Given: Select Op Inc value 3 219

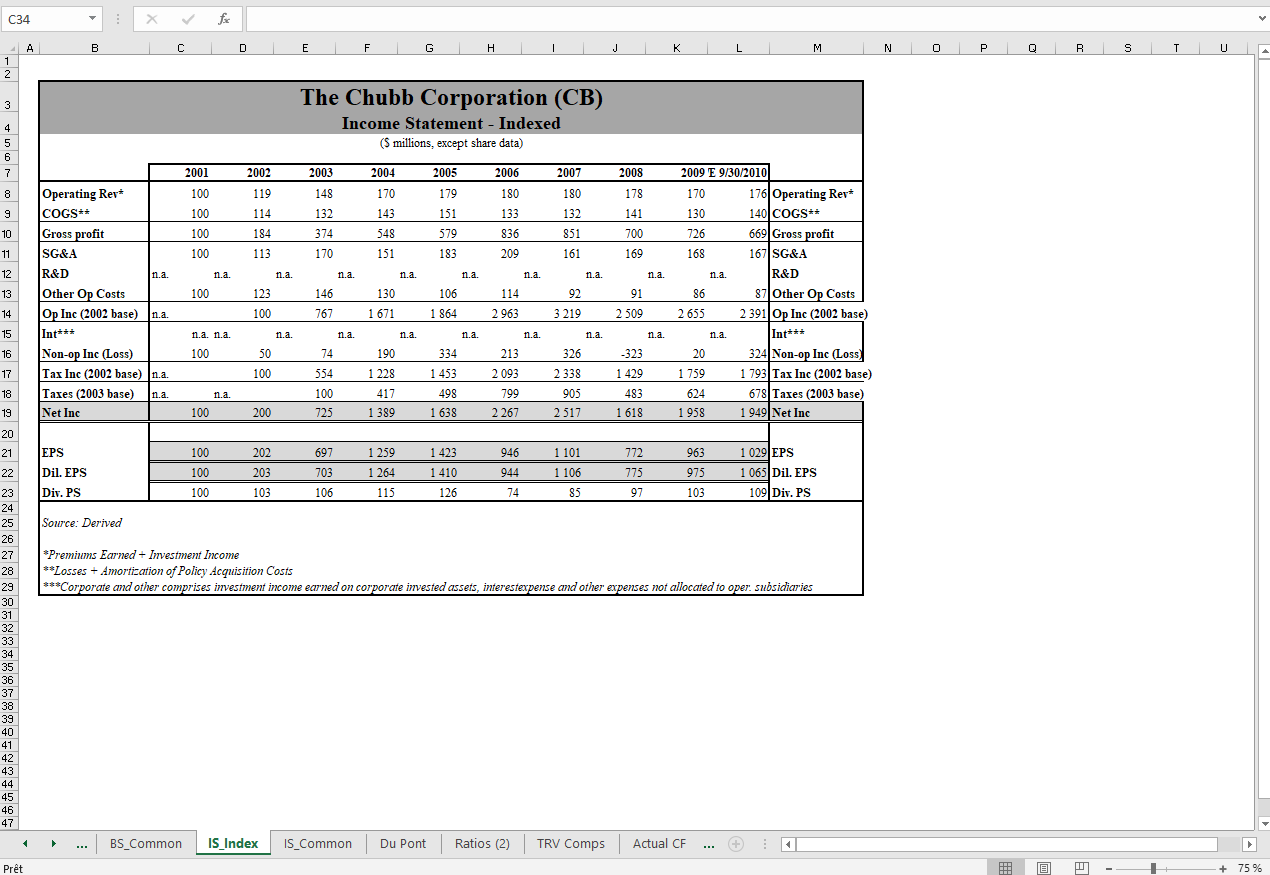Looking at the screenshot, I should point(553,314).
